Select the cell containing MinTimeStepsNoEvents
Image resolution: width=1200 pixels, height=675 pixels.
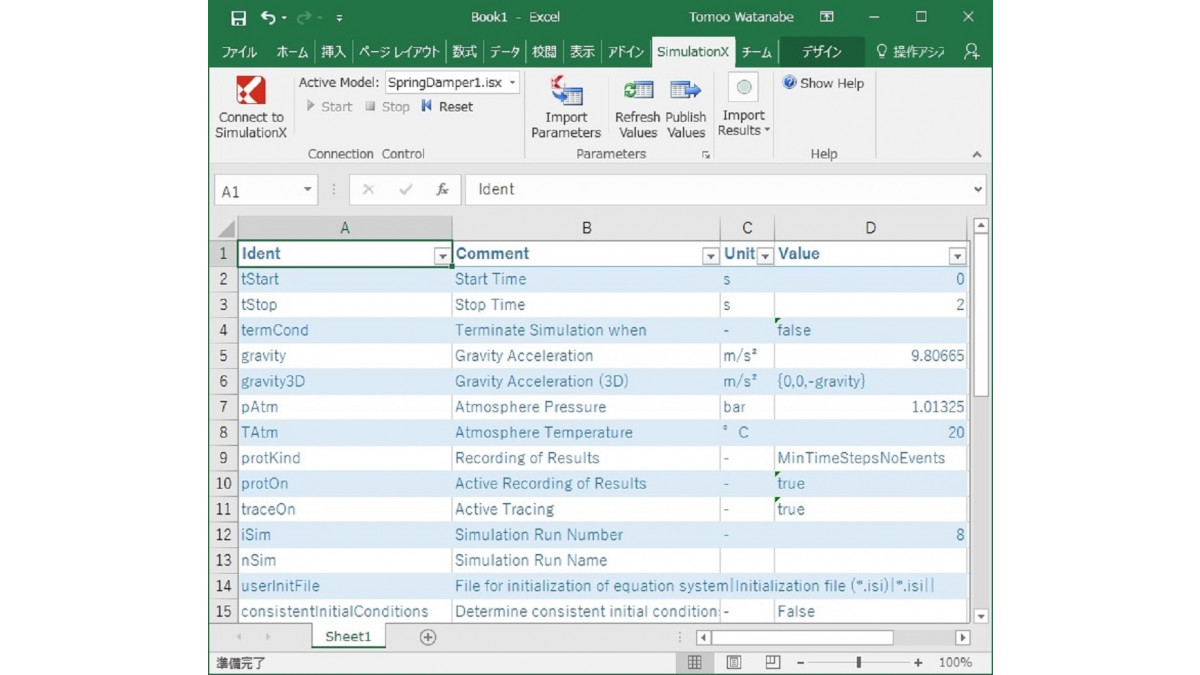click(x=871, y=458)
